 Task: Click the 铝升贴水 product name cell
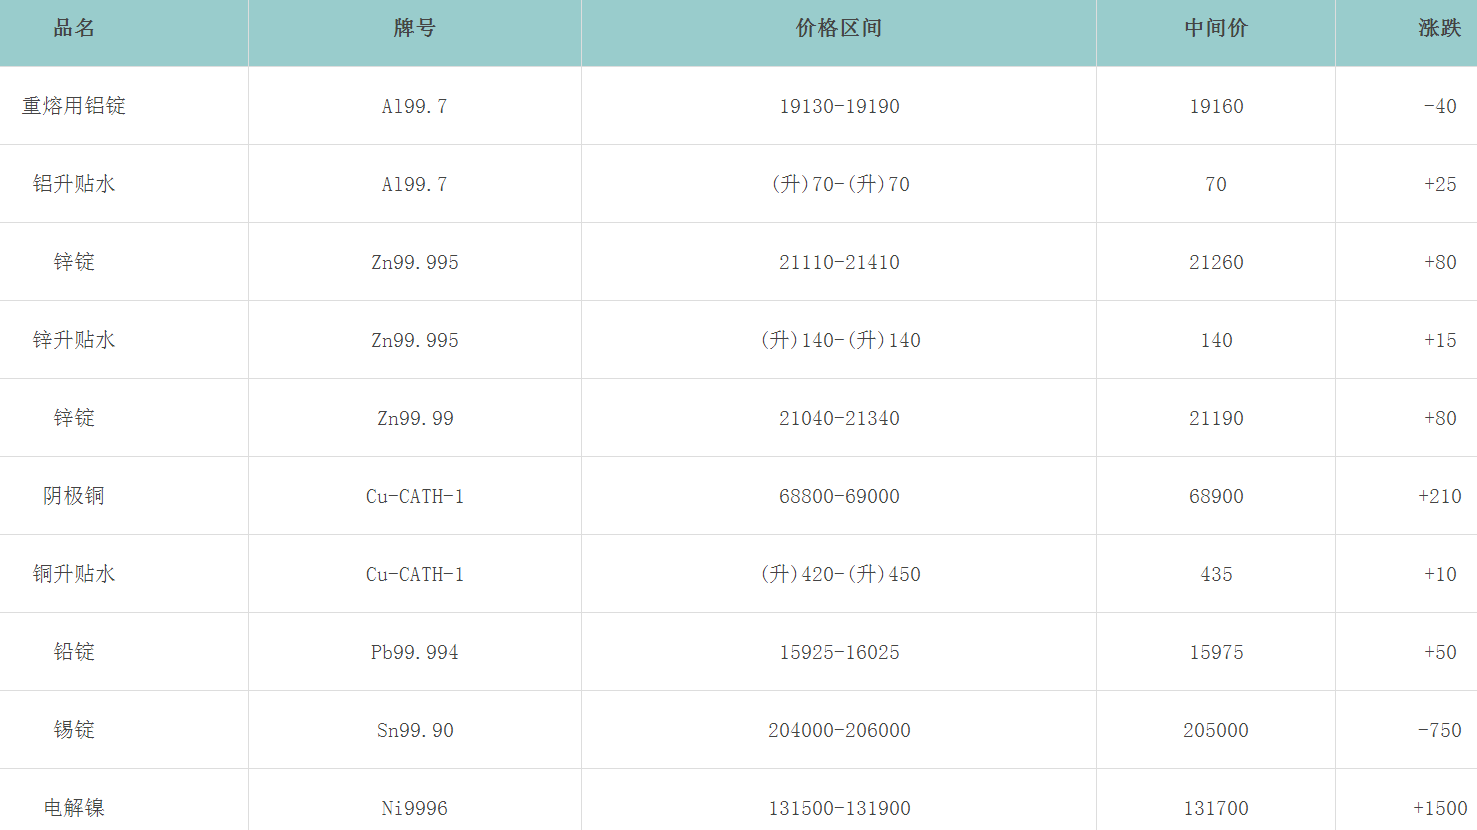(x=74, y=184)
